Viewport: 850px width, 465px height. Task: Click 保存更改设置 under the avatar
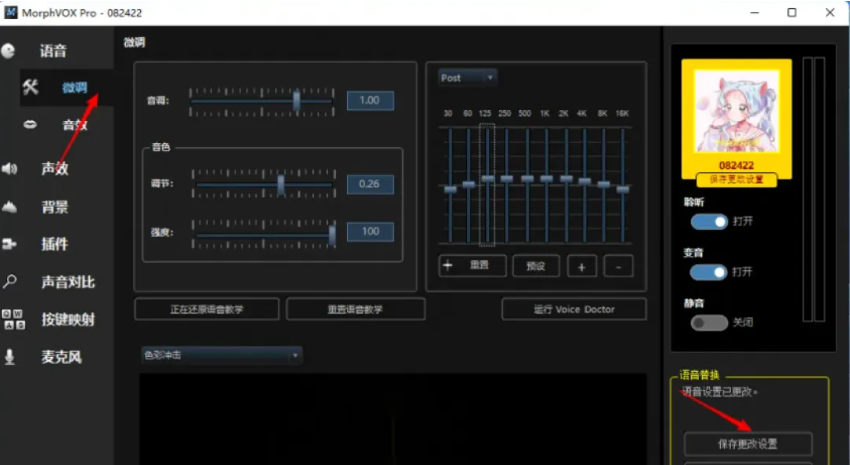pyautogui.click(x=737, y=179)
